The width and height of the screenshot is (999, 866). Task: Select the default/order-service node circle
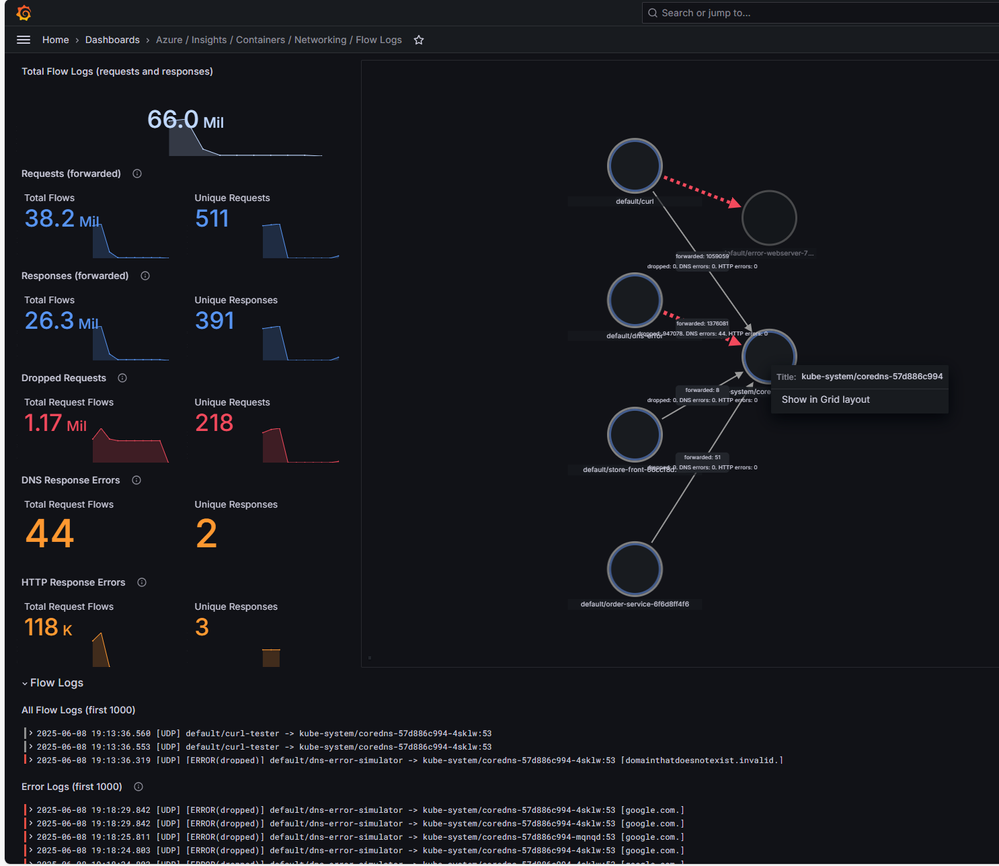pos(635,569)
